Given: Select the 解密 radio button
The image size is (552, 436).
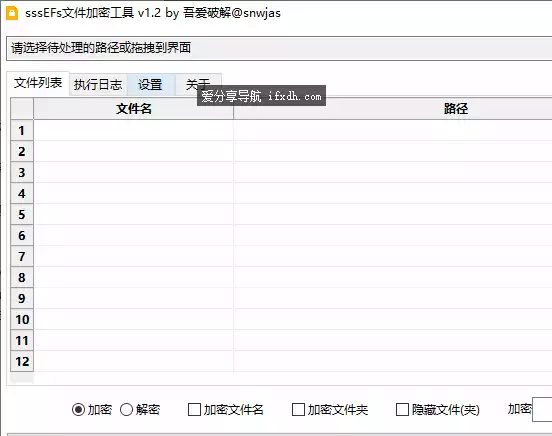Looking at the screenshot, I should tap(126, 410).
